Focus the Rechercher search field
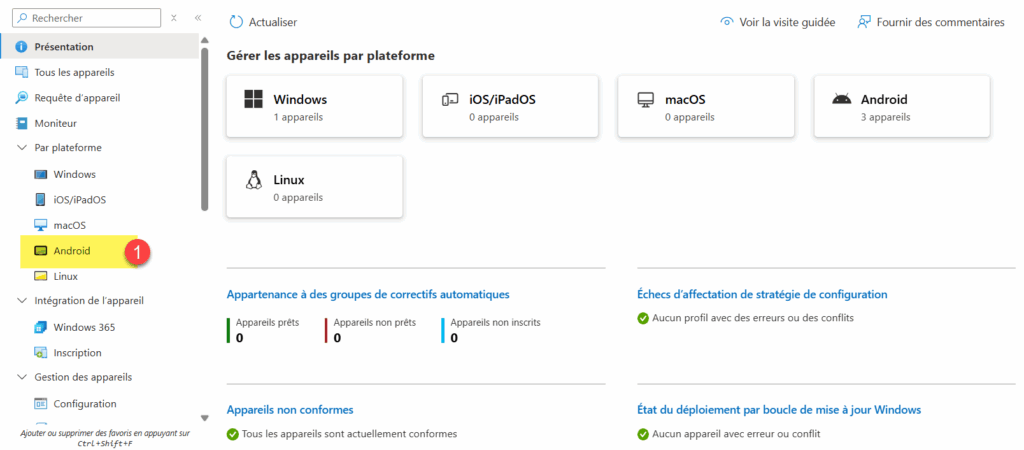 [x=86, y=18]
